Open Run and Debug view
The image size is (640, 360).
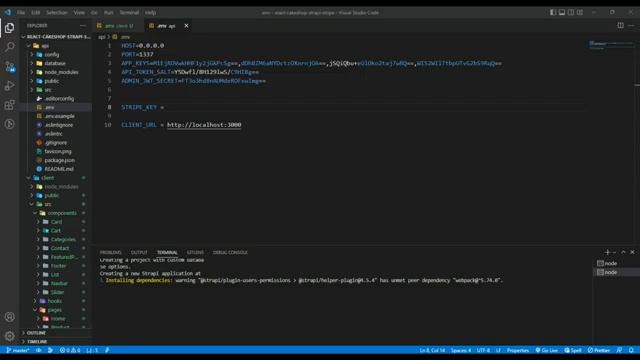click(9, 86)
